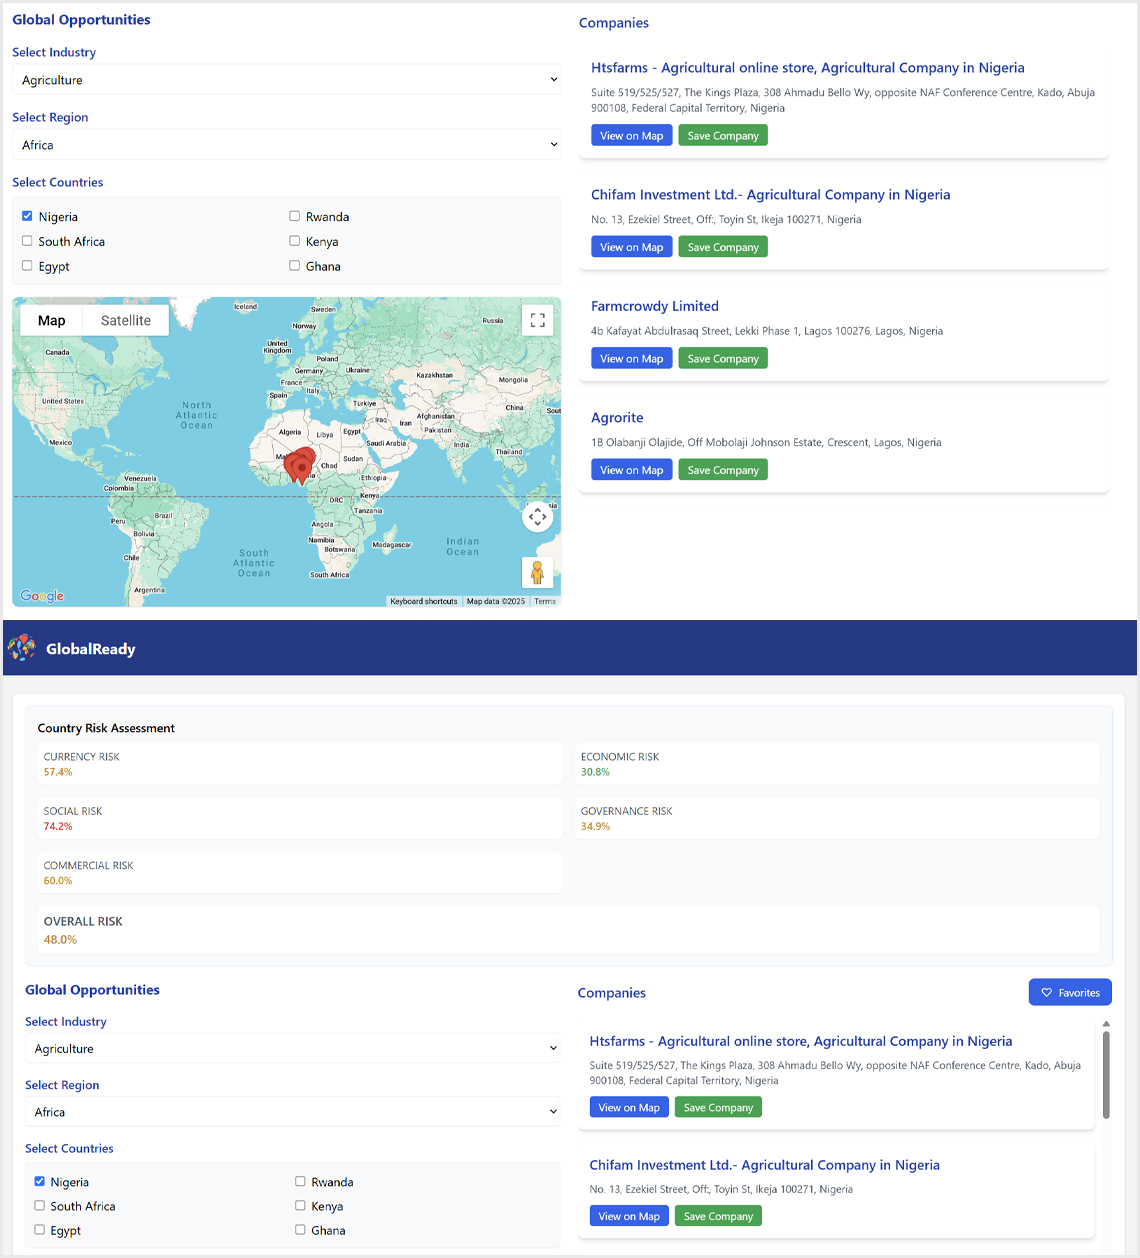1140x1258 pixels.
Task: Toggle Nigeria checkbox below the risk assessment
Action: click(40, 1181)
